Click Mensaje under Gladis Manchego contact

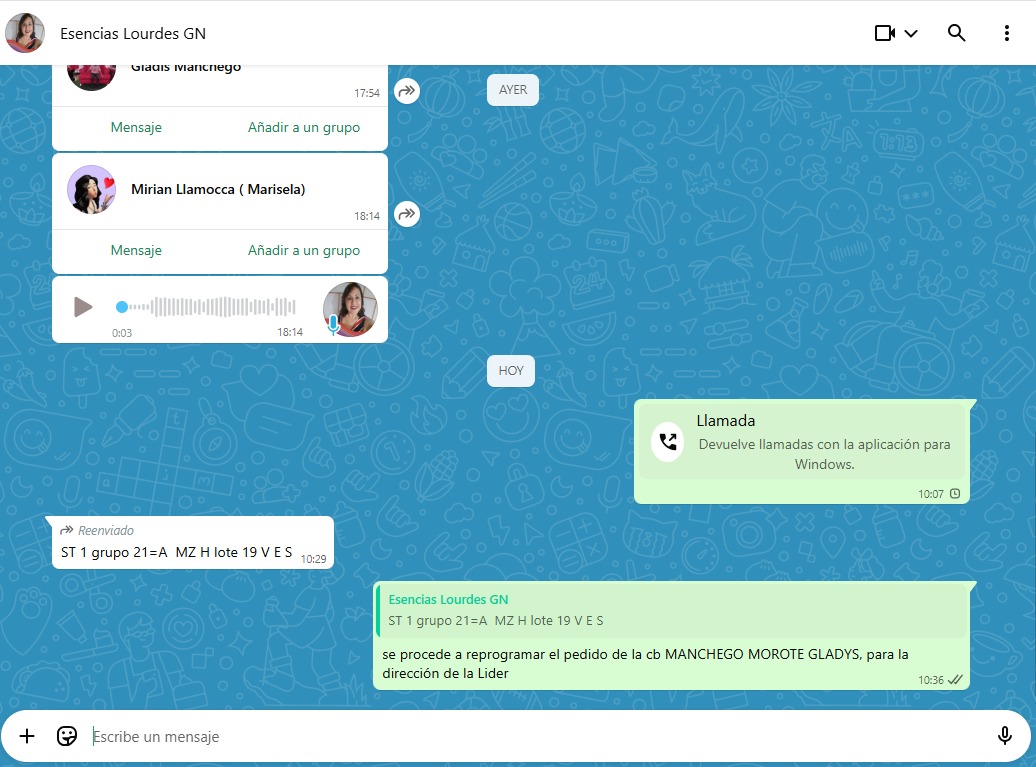136,127
